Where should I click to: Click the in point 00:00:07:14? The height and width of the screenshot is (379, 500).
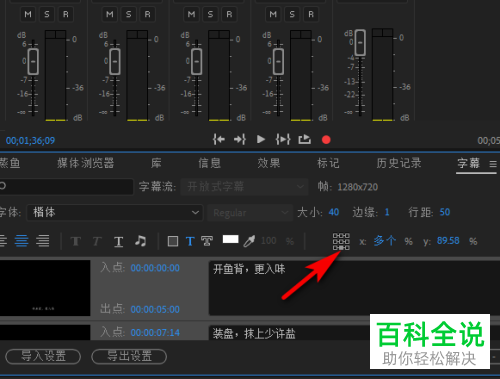click(155, 333)
